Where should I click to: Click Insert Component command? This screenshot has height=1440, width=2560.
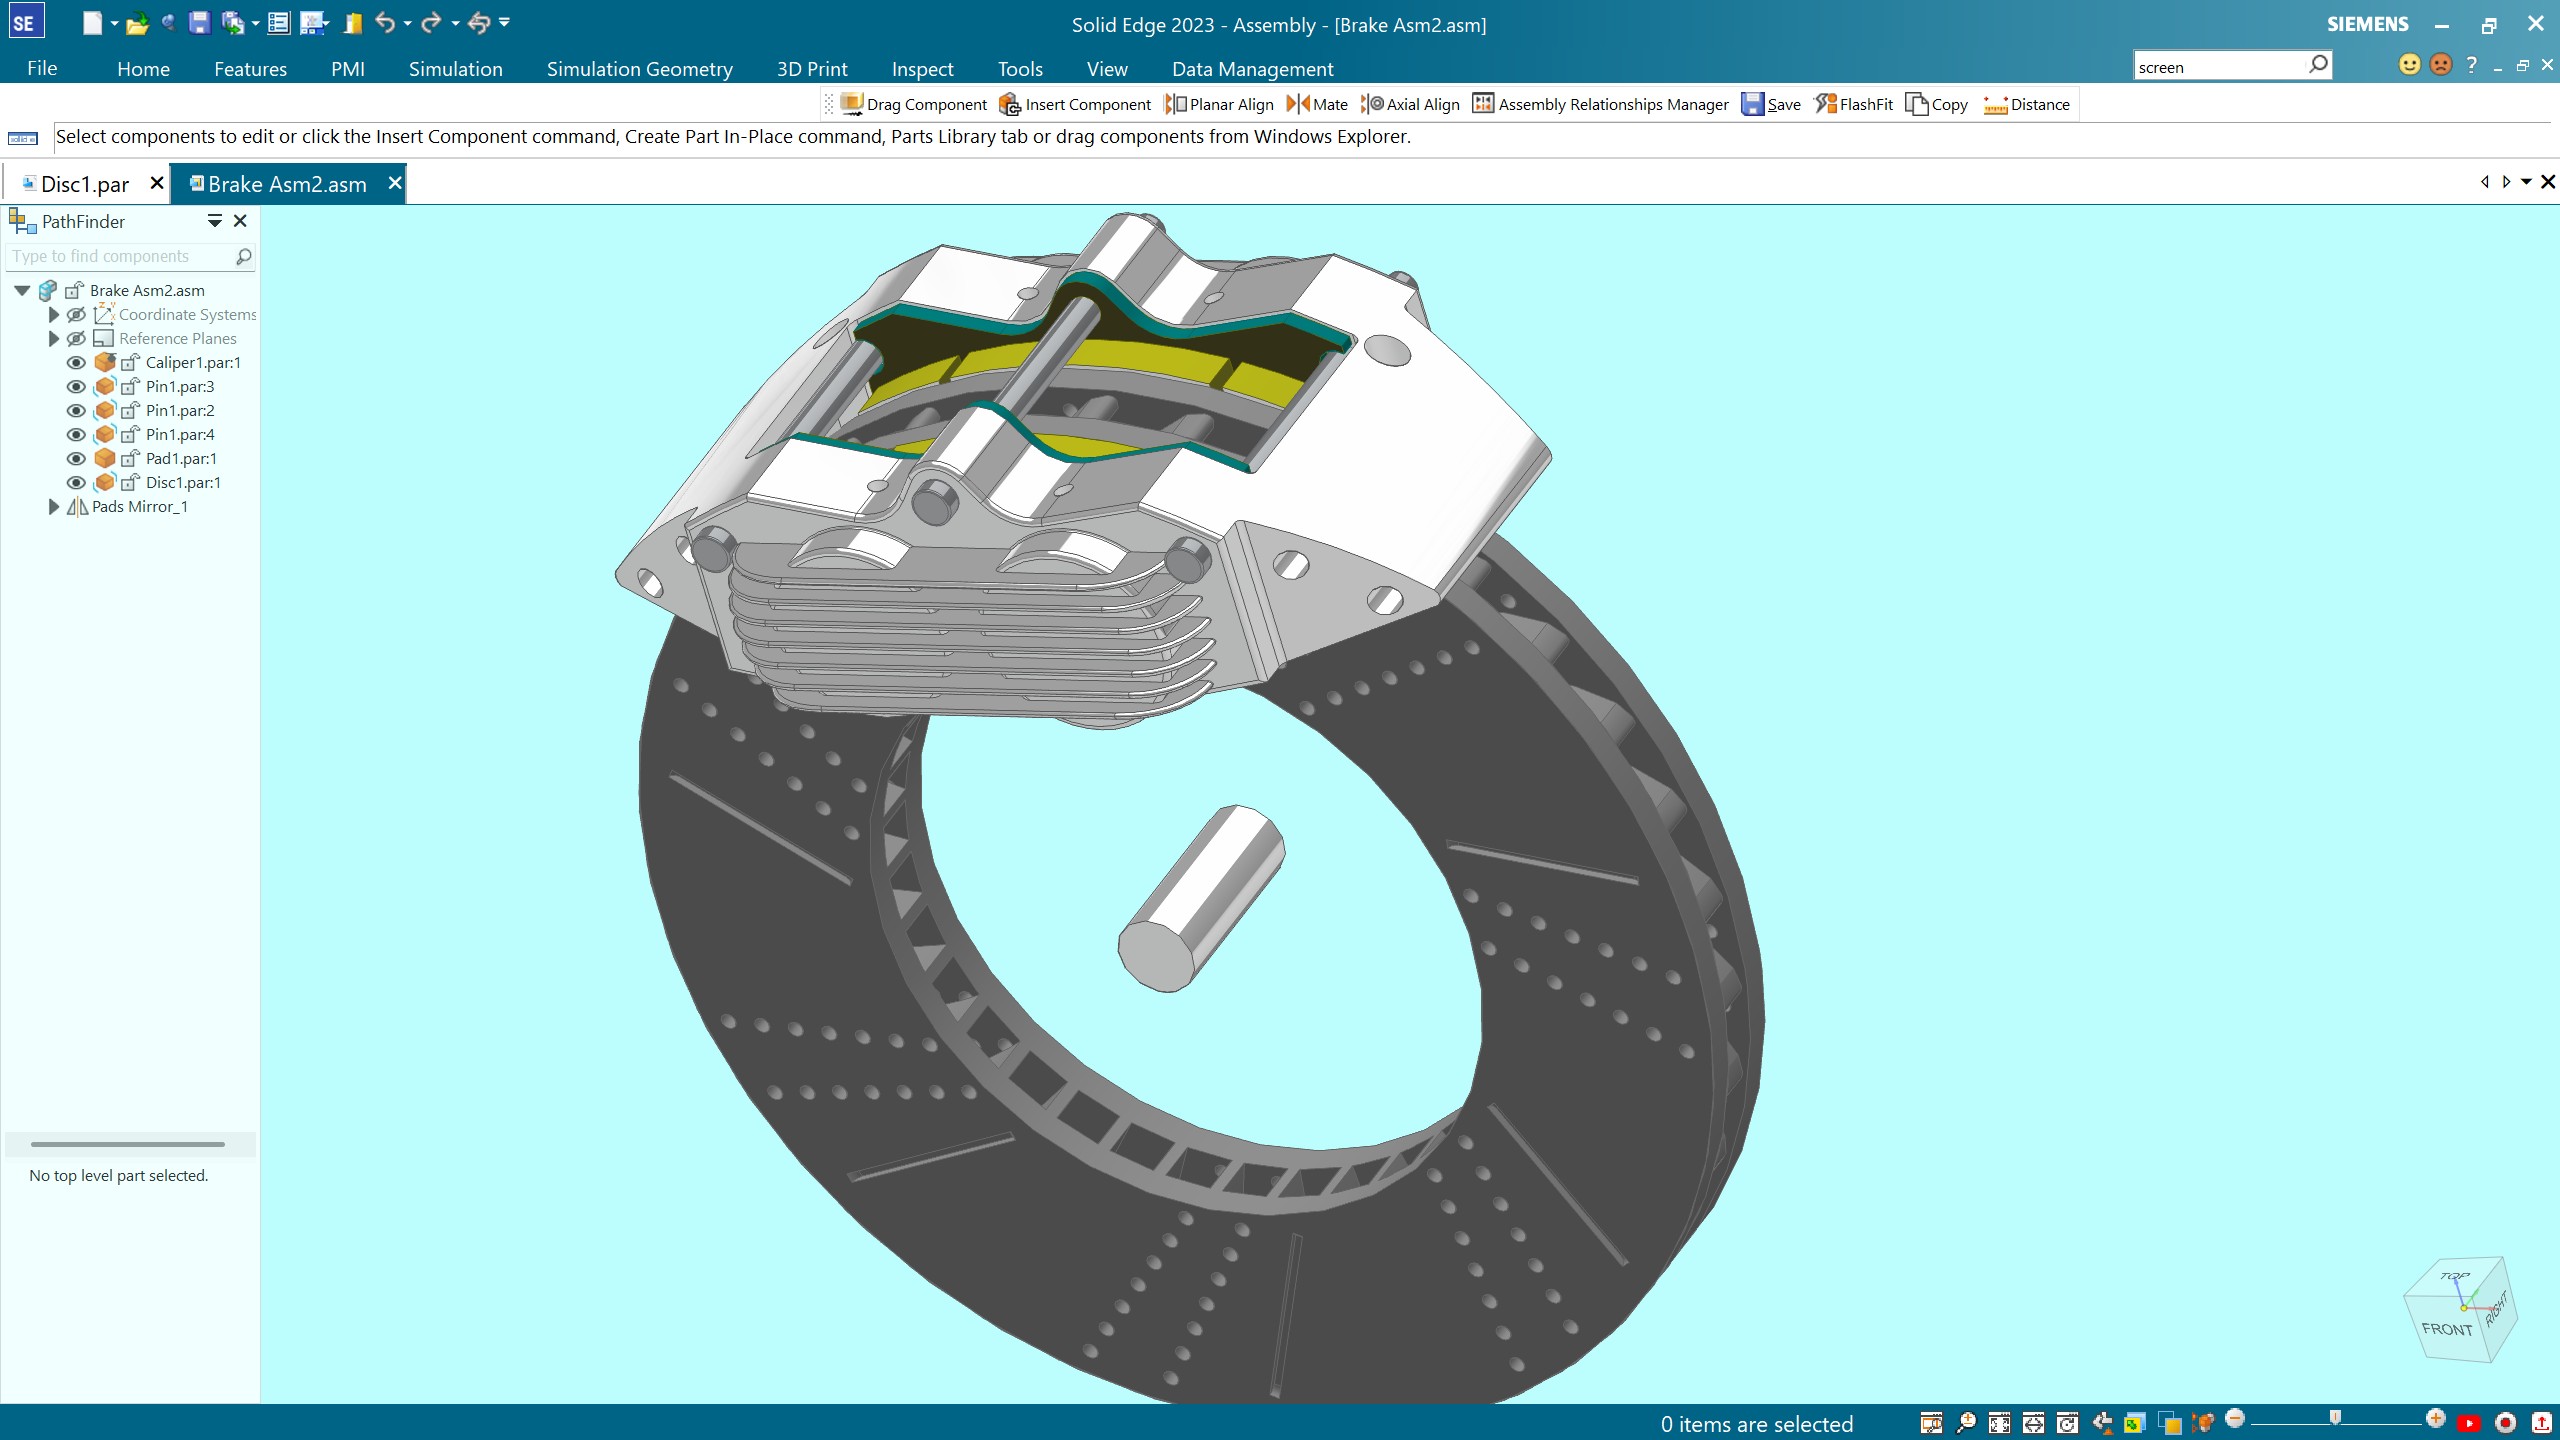[1076, 104]
